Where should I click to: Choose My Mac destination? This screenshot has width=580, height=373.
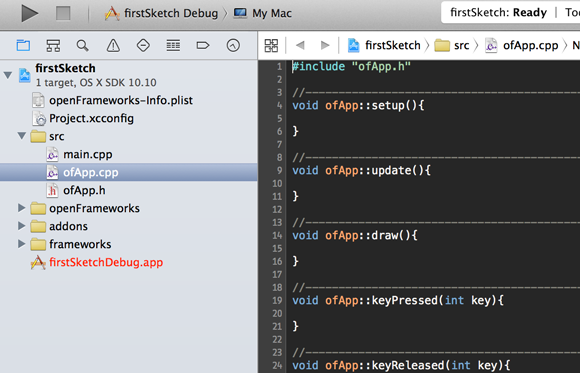pyautogui.click(x=262, y=13)
